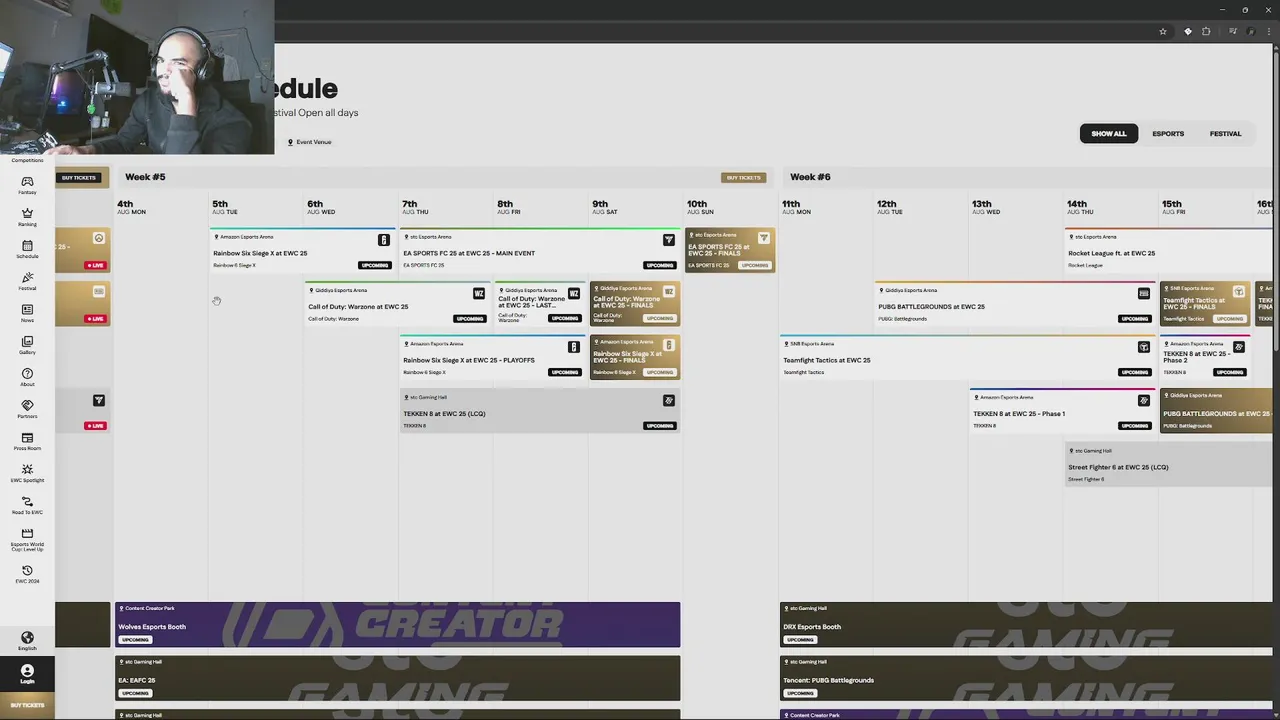
Task: Switch to the Festival filter tab
Action: click(x=1225, y=133)
